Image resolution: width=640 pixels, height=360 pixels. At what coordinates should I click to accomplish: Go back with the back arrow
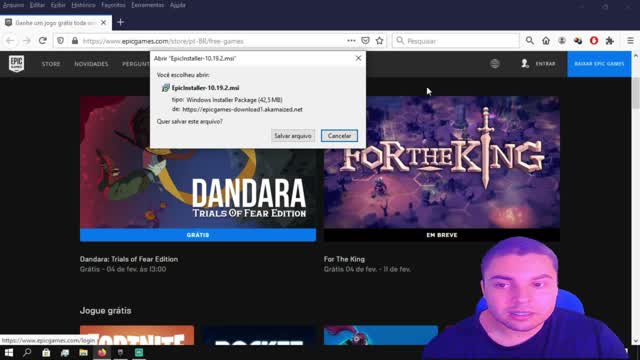point(10,41)
